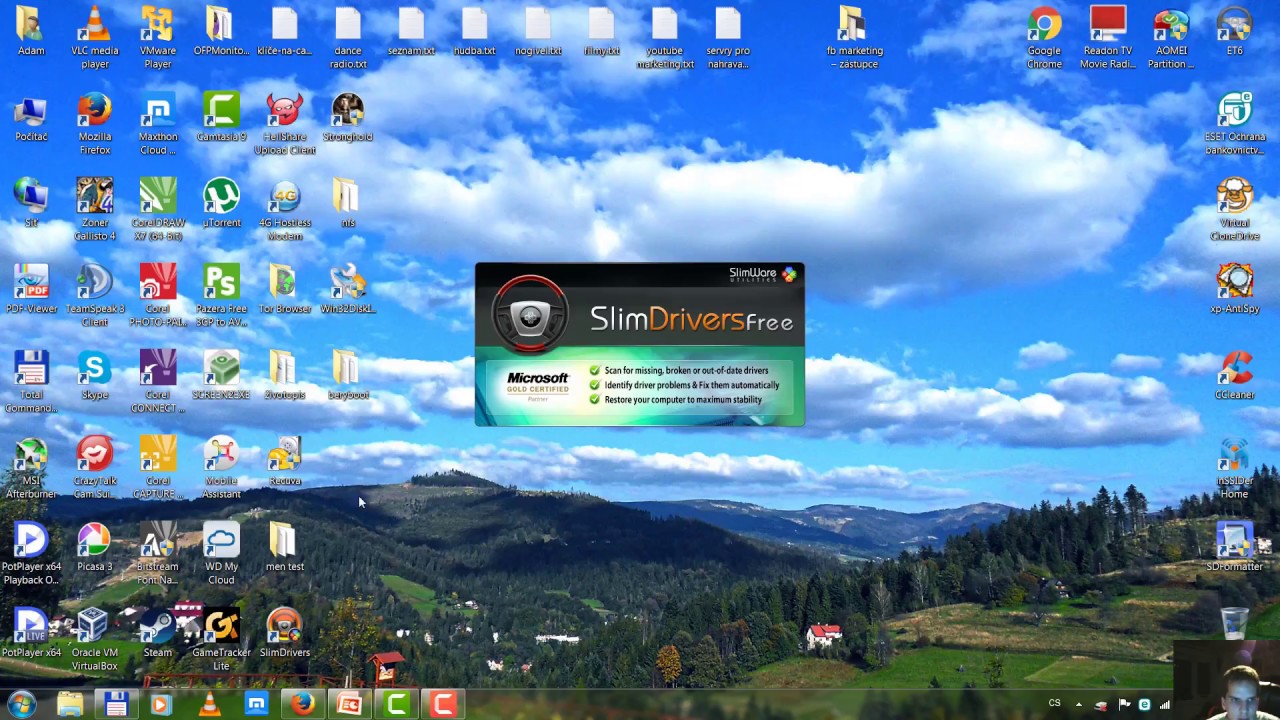Launch AOMEI Partition shortcut
The height and width of the screenshot is (720, 1280).
tap(1171, 38)
